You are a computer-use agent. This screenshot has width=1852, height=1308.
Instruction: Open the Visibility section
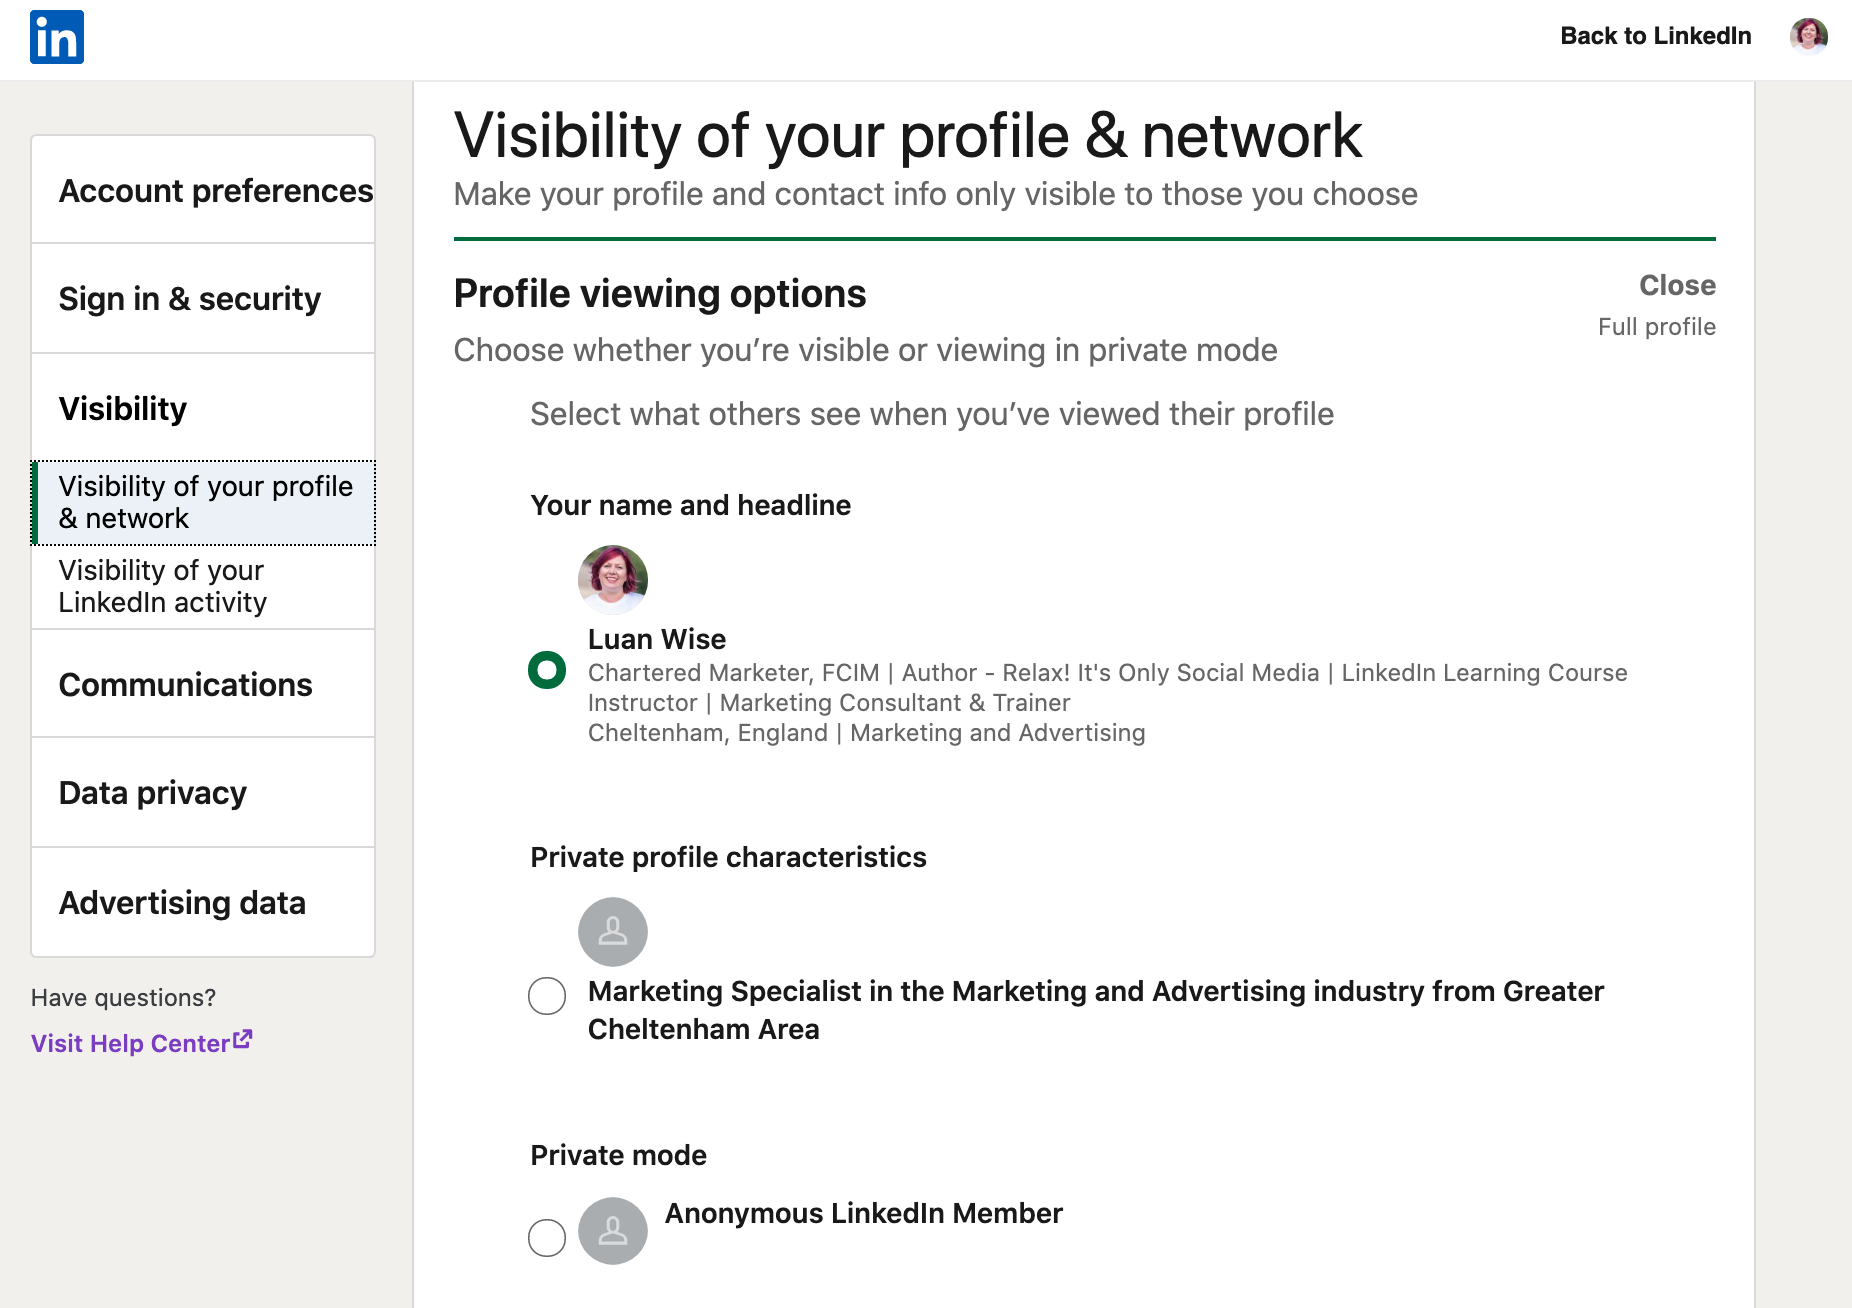[x=204, y=408]
